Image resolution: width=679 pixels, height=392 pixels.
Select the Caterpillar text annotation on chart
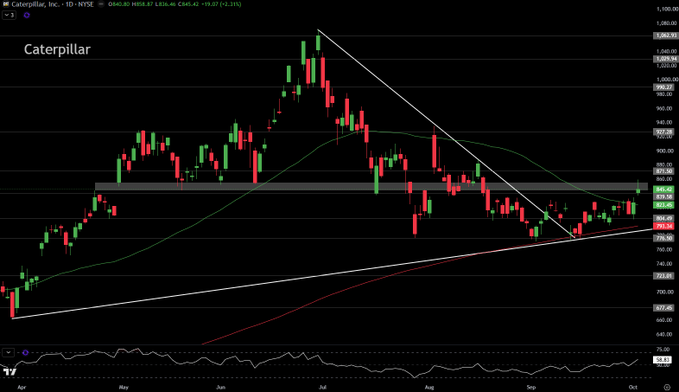(57, 49)
